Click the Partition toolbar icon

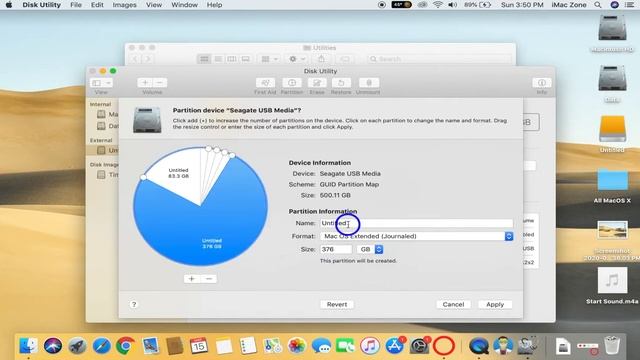click(292, 83)
